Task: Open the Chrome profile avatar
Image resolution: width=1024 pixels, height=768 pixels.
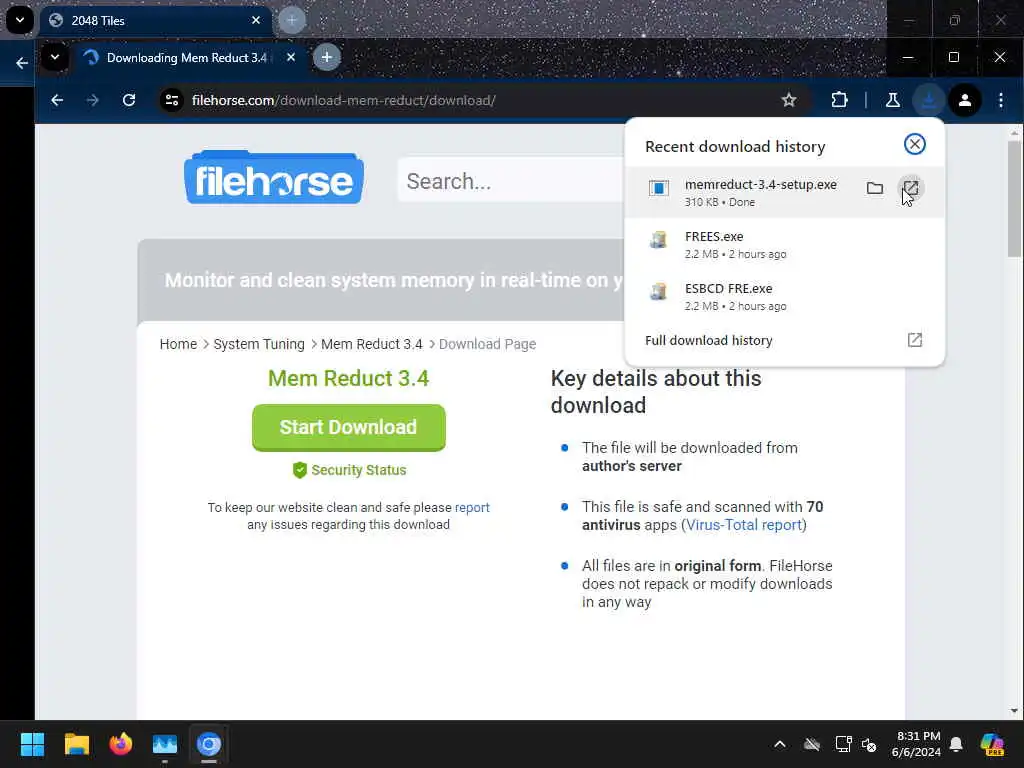Action: 965,100
